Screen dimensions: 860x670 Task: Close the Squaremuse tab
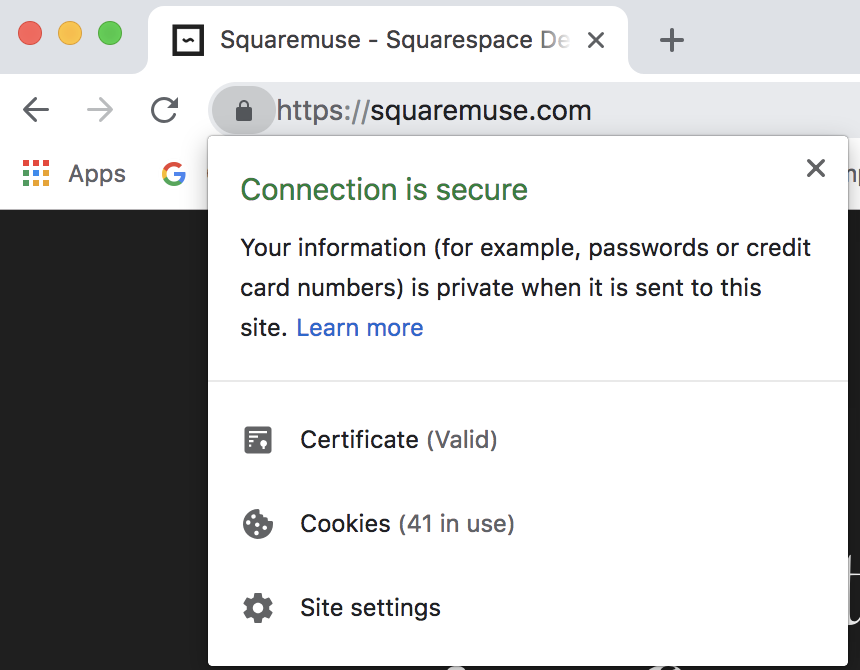596,40
